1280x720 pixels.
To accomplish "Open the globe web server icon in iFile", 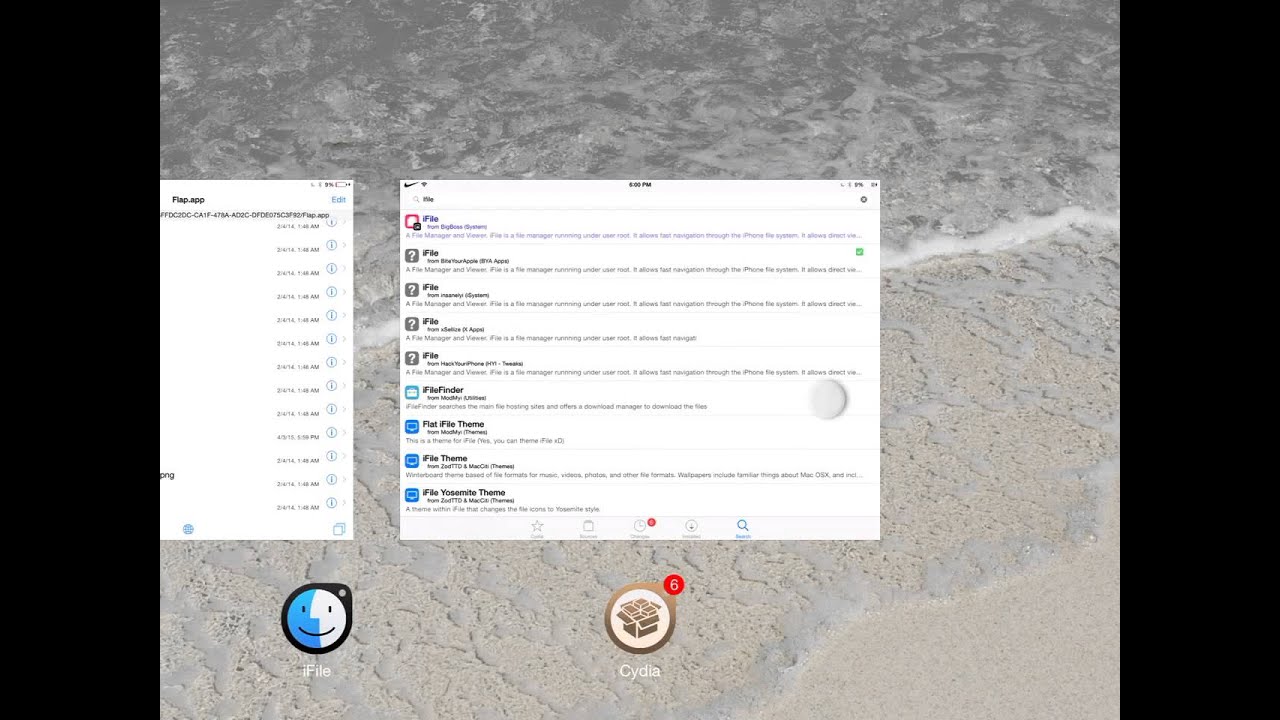I will click(x=188, y=529).
